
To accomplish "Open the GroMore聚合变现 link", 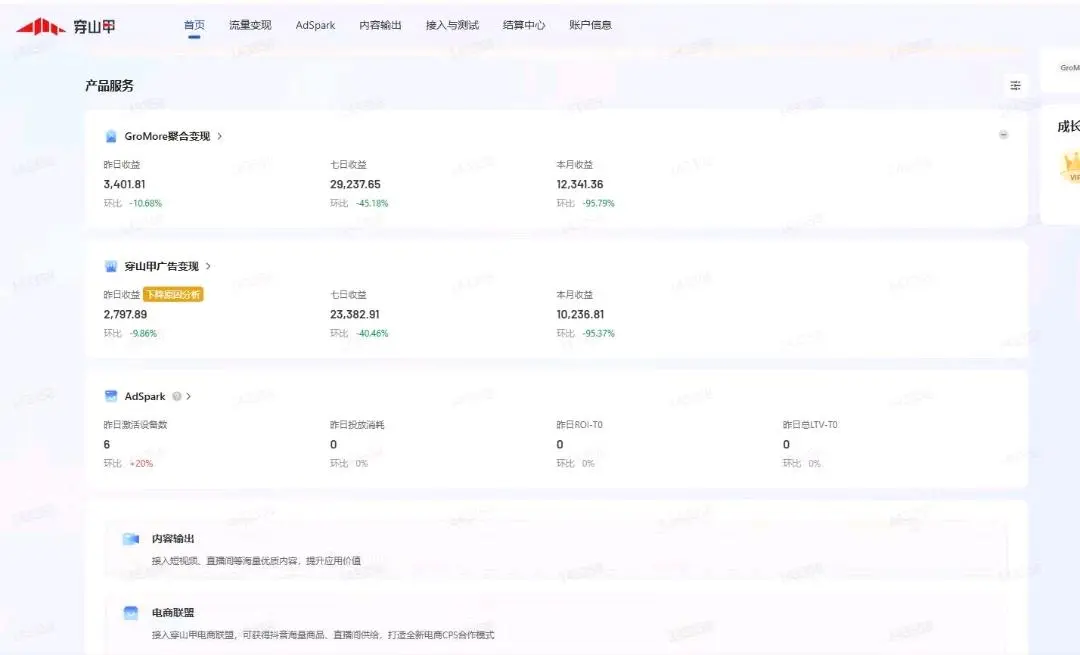I will click(x=167, y=136).
